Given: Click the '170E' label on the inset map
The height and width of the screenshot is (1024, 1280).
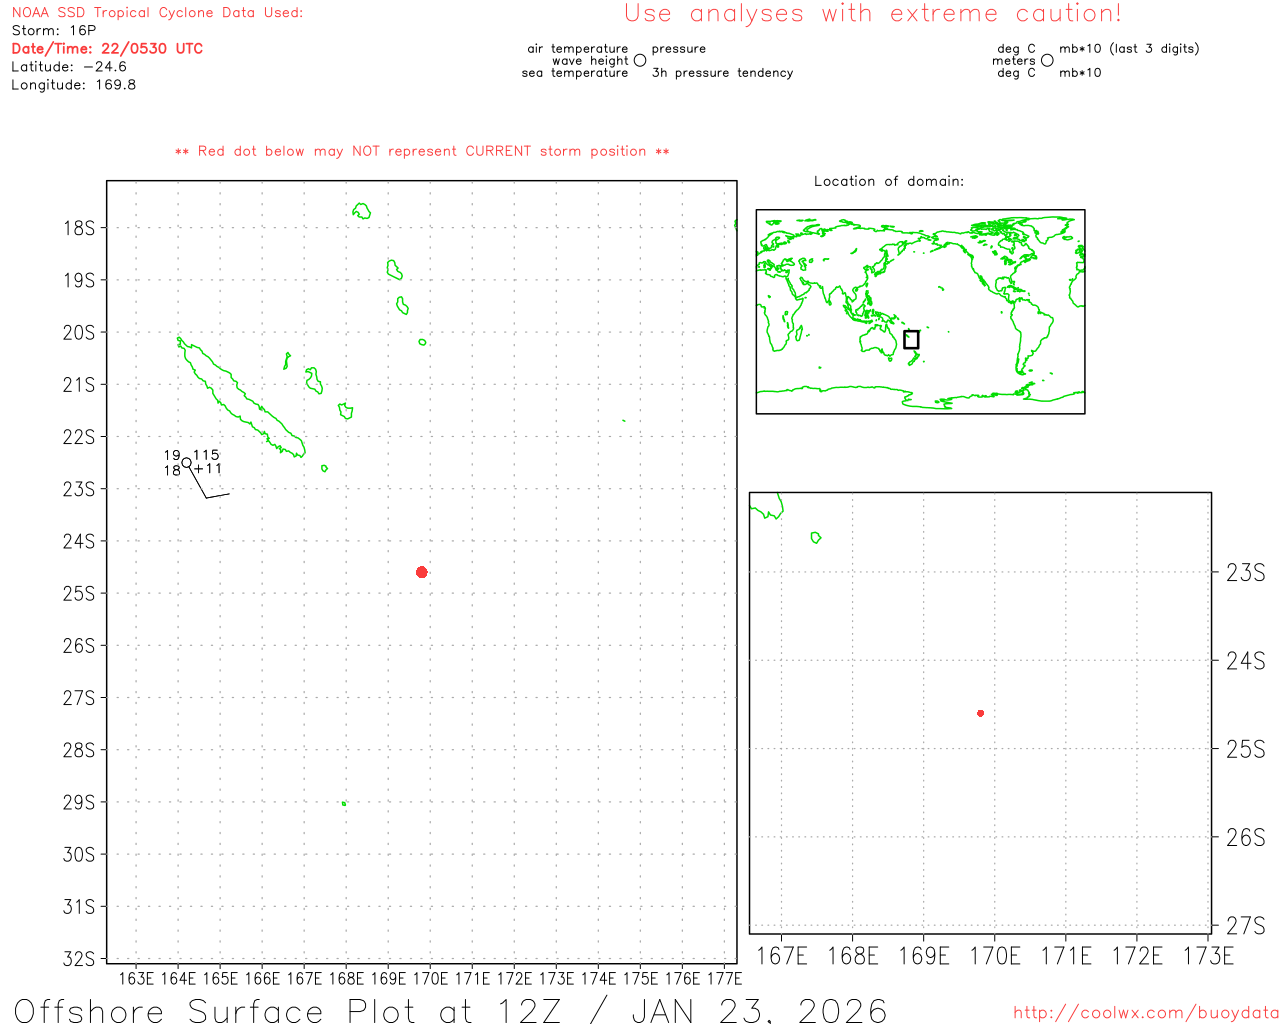Looking at the screenshot, I should pyautogui.click(x=995, y=956).
